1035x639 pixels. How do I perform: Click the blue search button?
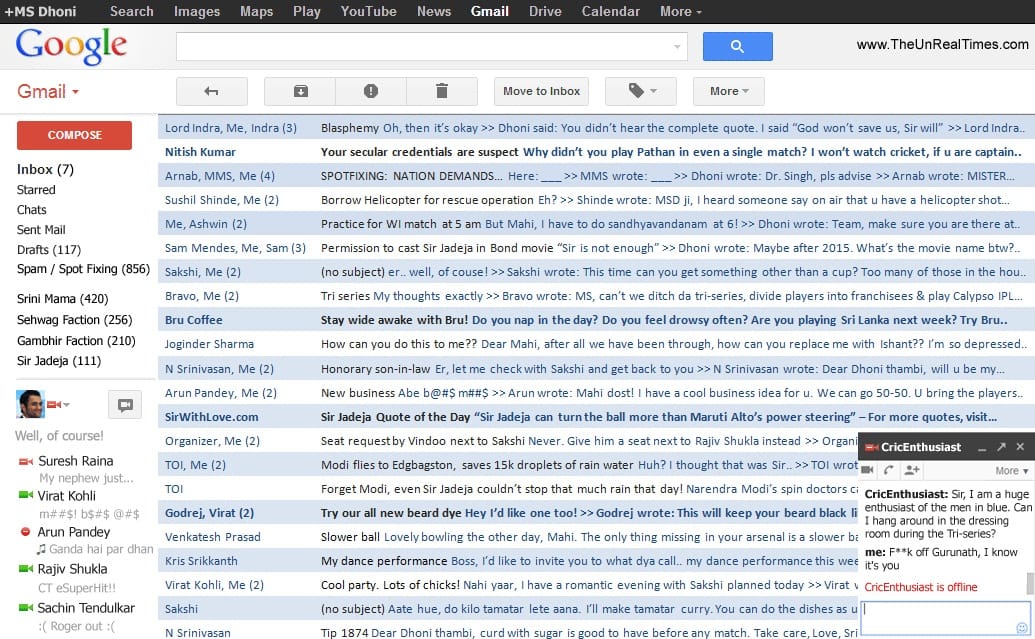pos(737,46)
